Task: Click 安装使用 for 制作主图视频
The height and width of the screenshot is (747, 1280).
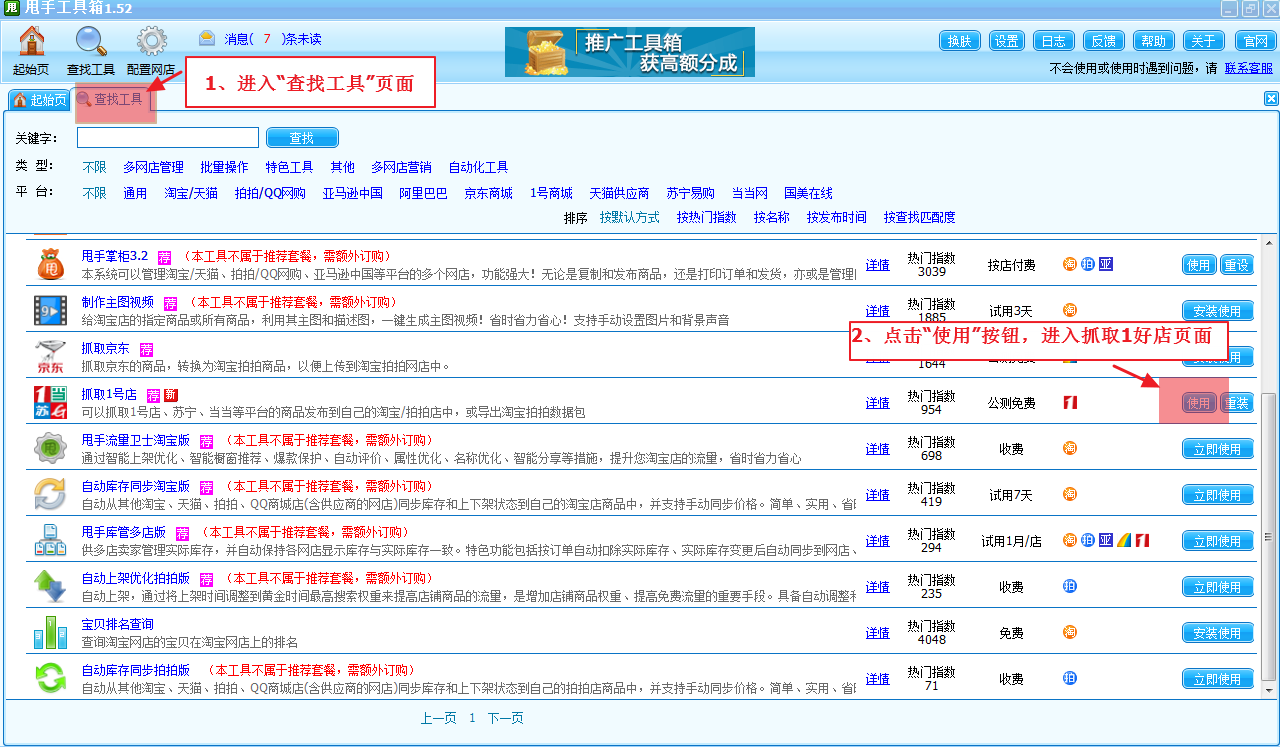Action: (1218, 311)
